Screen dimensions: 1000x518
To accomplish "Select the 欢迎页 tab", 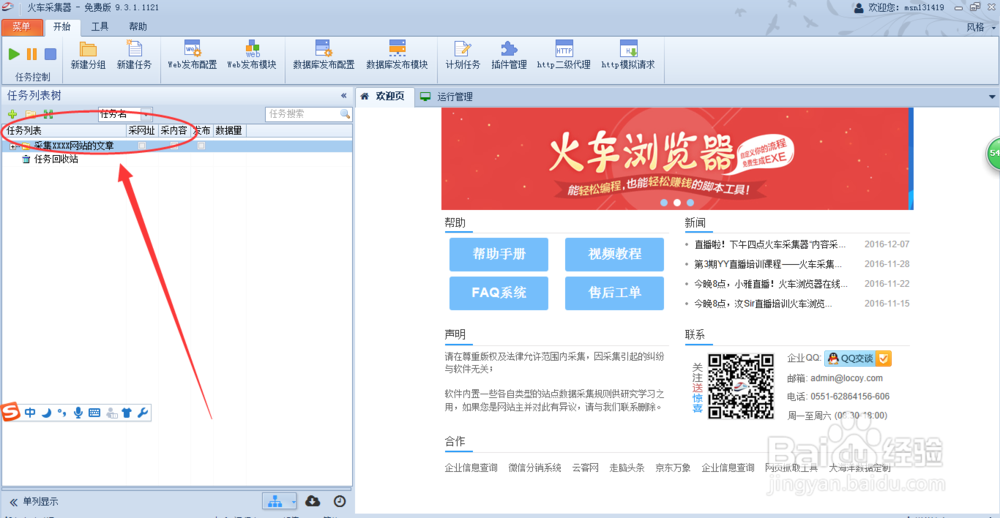I will 385,97.
